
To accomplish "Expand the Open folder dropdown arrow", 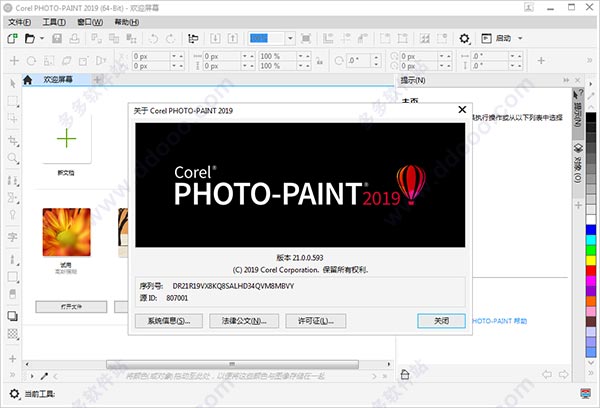I will pyautogui.click(x=42, y=38).
